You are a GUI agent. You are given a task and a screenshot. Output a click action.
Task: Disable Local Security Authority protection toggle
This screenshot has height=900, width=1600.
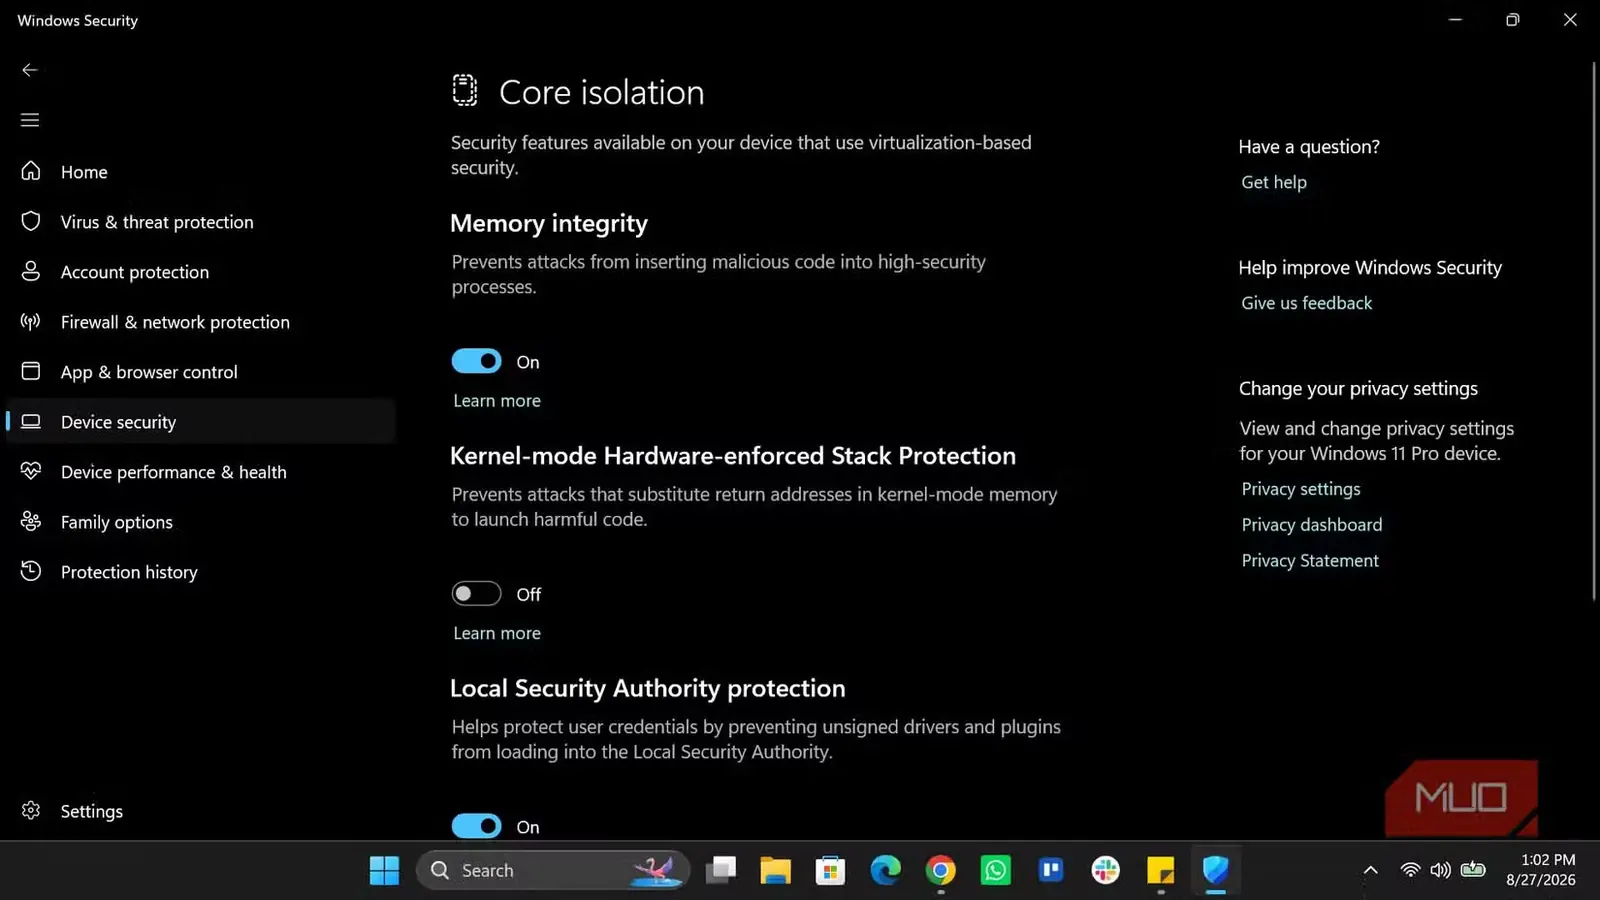[476, 826]
